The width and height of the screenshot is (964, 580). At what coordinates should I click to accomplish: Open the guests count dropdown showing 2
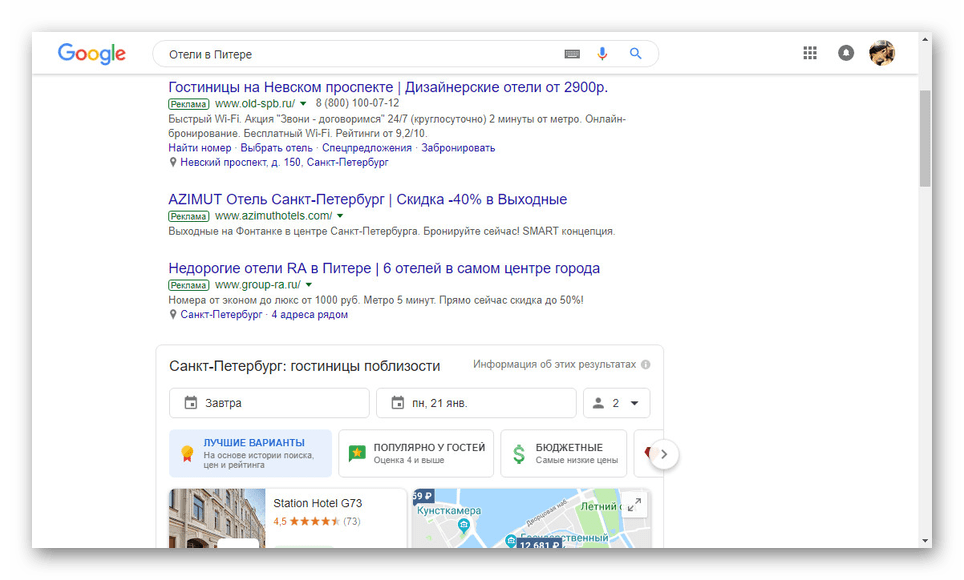click(617, 403)
